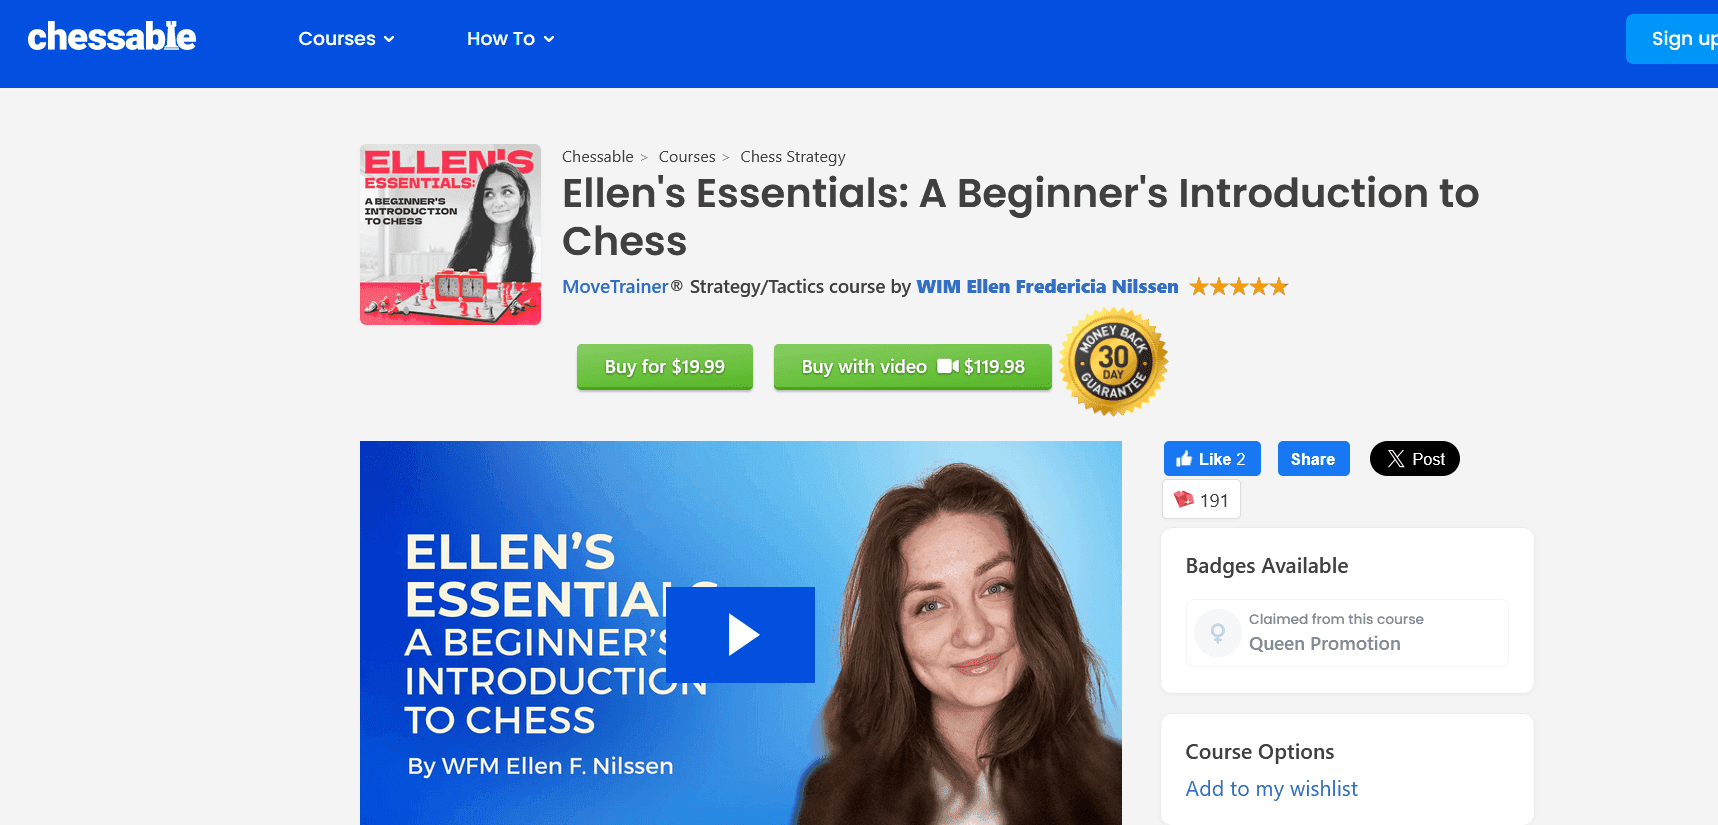Screen dimensions: 1718x825
Task: Click the Queen Promotion badge icon
Action: point(1217,632)
